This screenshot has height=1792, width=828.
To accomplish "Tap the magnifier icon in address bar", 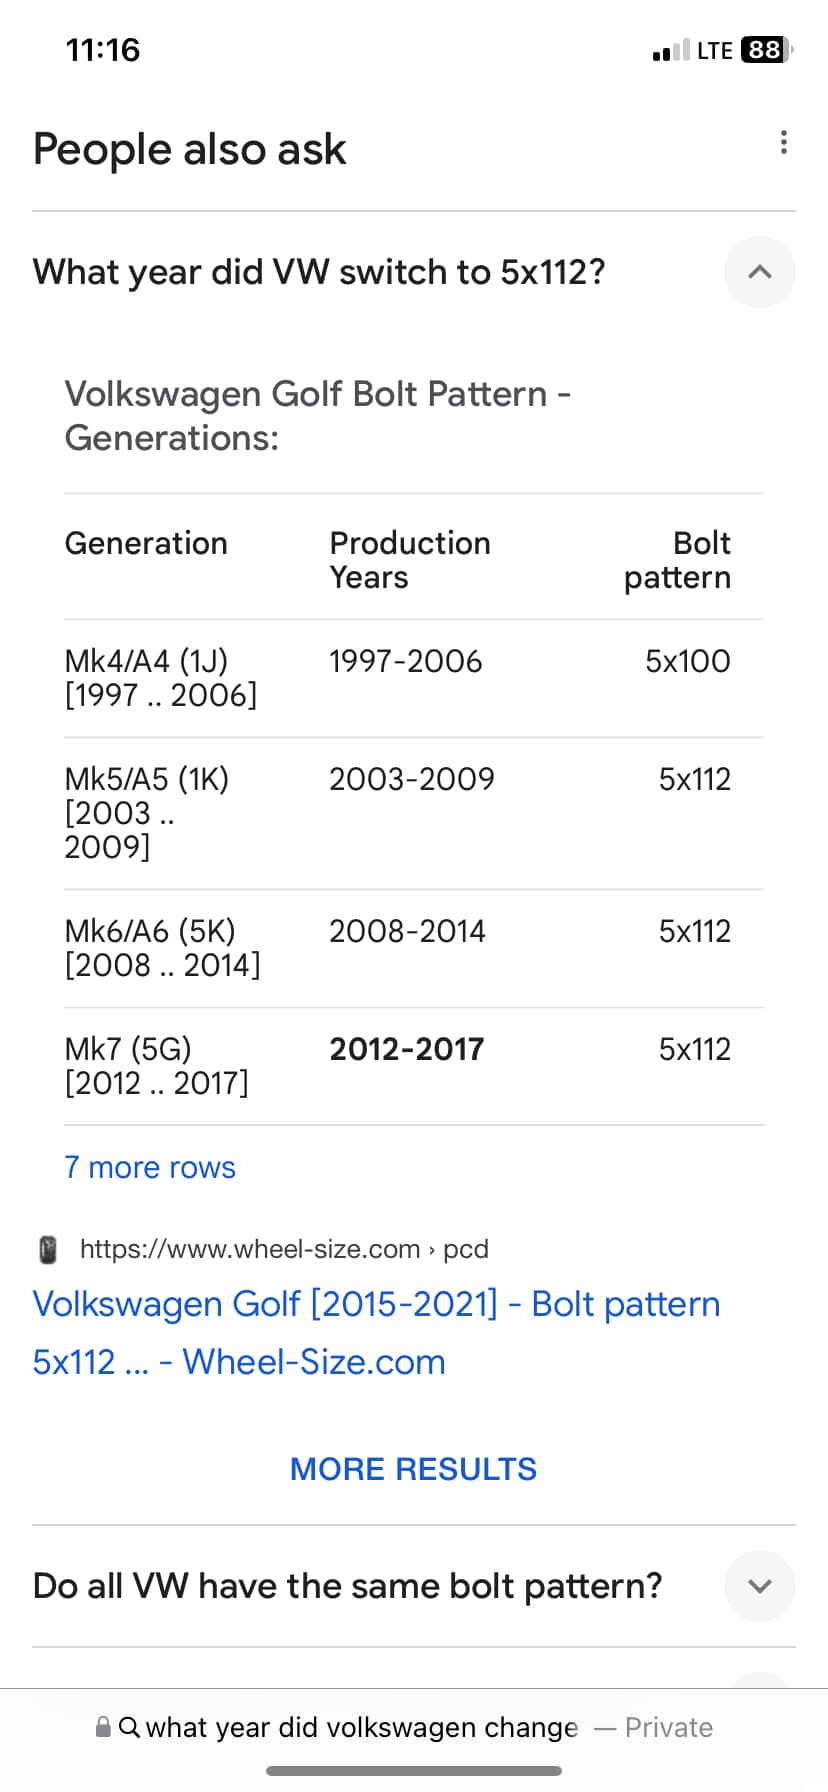I will click(x=129, y=1727).
